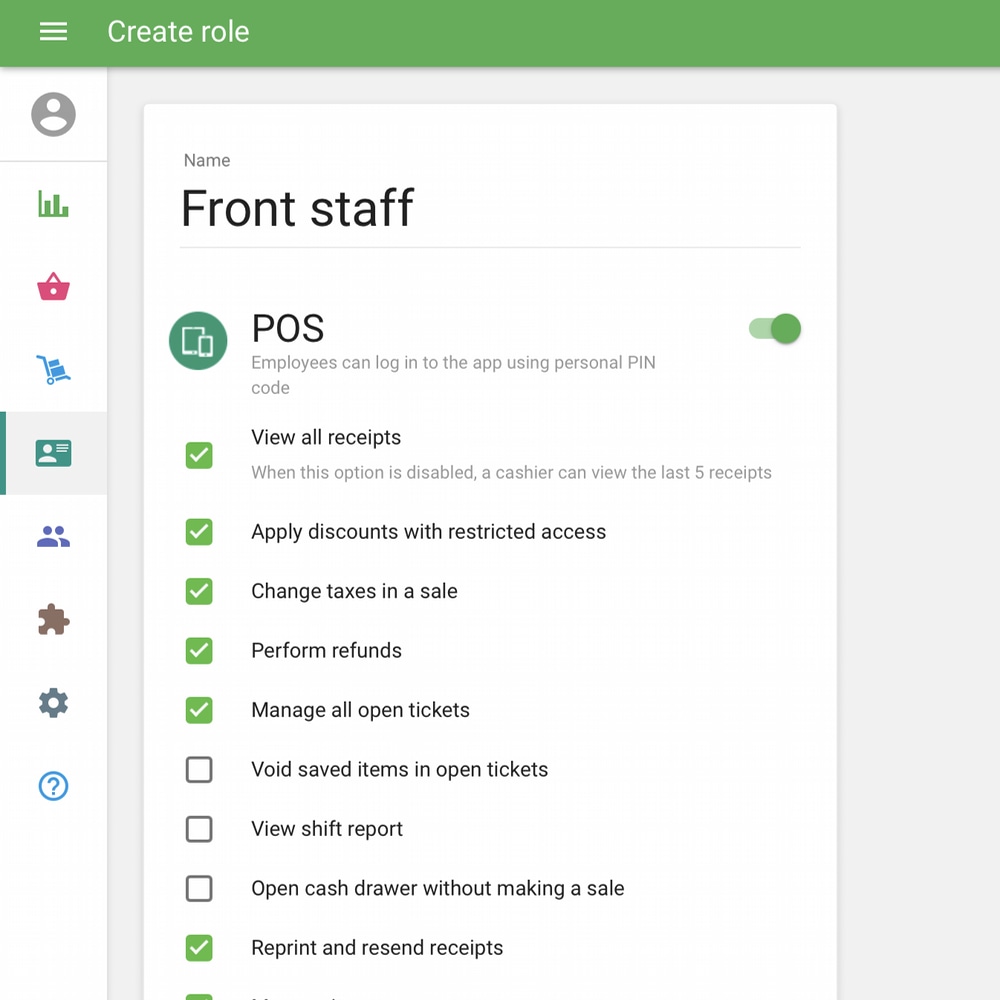Go to Reports via bar chart icon
This screenshot has height=1000, width=1000.
[54, 204]
